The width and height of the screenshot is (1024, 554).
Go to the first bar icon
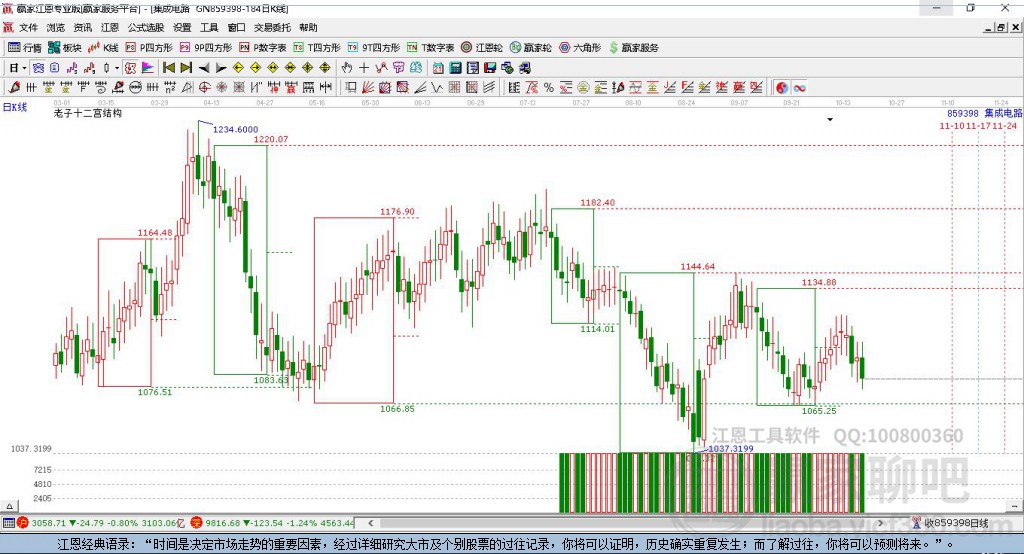tap(168, 68)
